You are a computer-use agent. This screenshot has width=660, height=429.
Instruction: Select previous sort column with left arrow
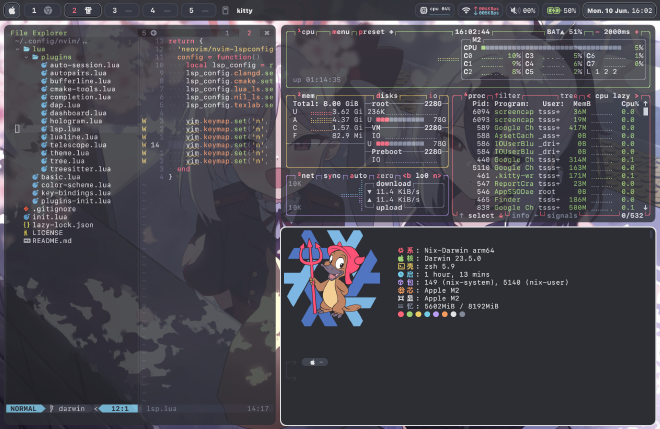pyautogui.click(x=588, y=96)
